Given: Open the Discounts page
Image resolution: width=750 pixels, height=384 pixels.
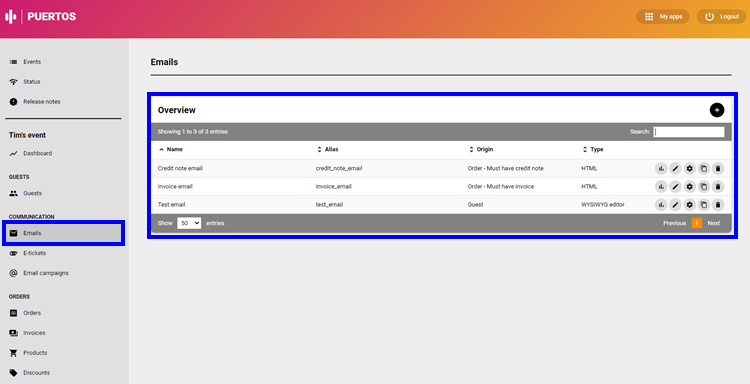Looking at the screenshot, I should [x=36, y=373].
